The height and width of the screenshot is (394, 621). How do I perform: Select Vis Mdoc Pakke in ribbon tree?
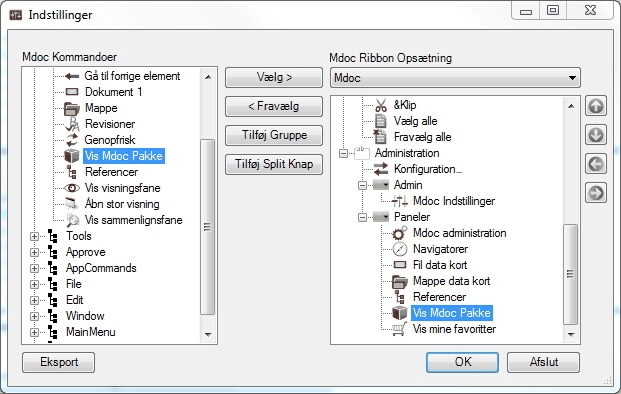[x=451, y=313]
